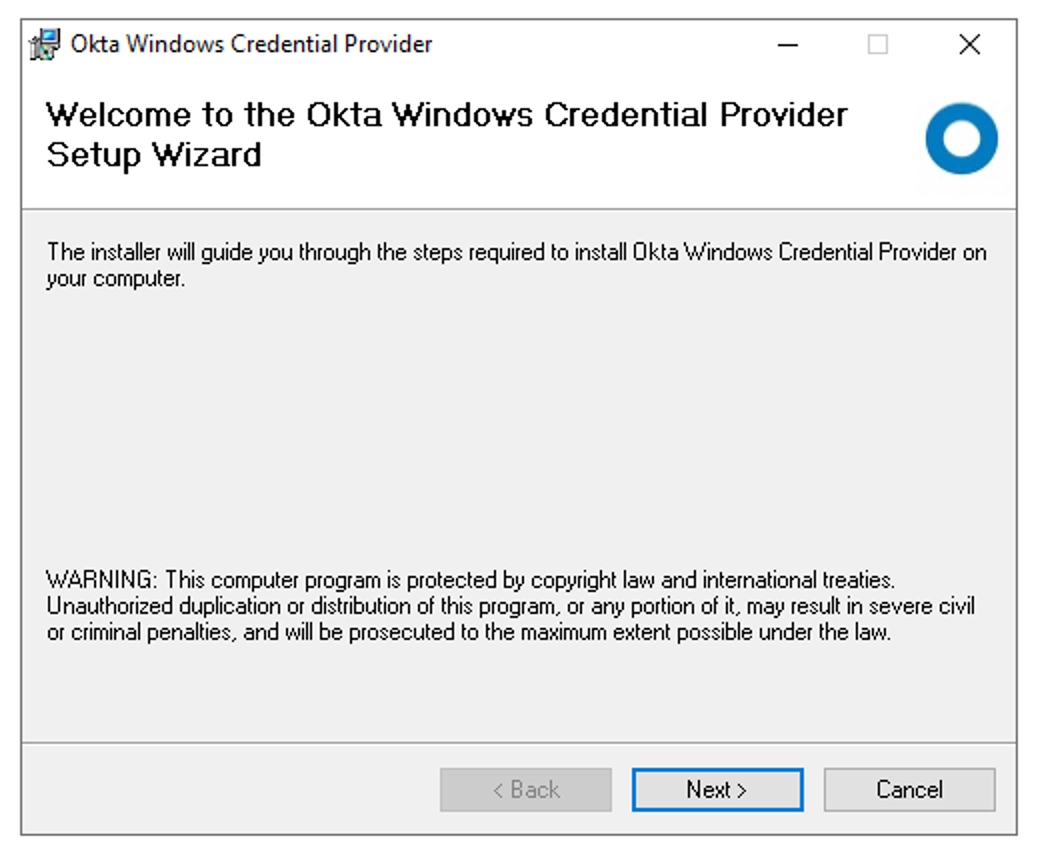The image size is (1042, 854).
Task: Click the disabled < Back button
Action: (526, 790)
